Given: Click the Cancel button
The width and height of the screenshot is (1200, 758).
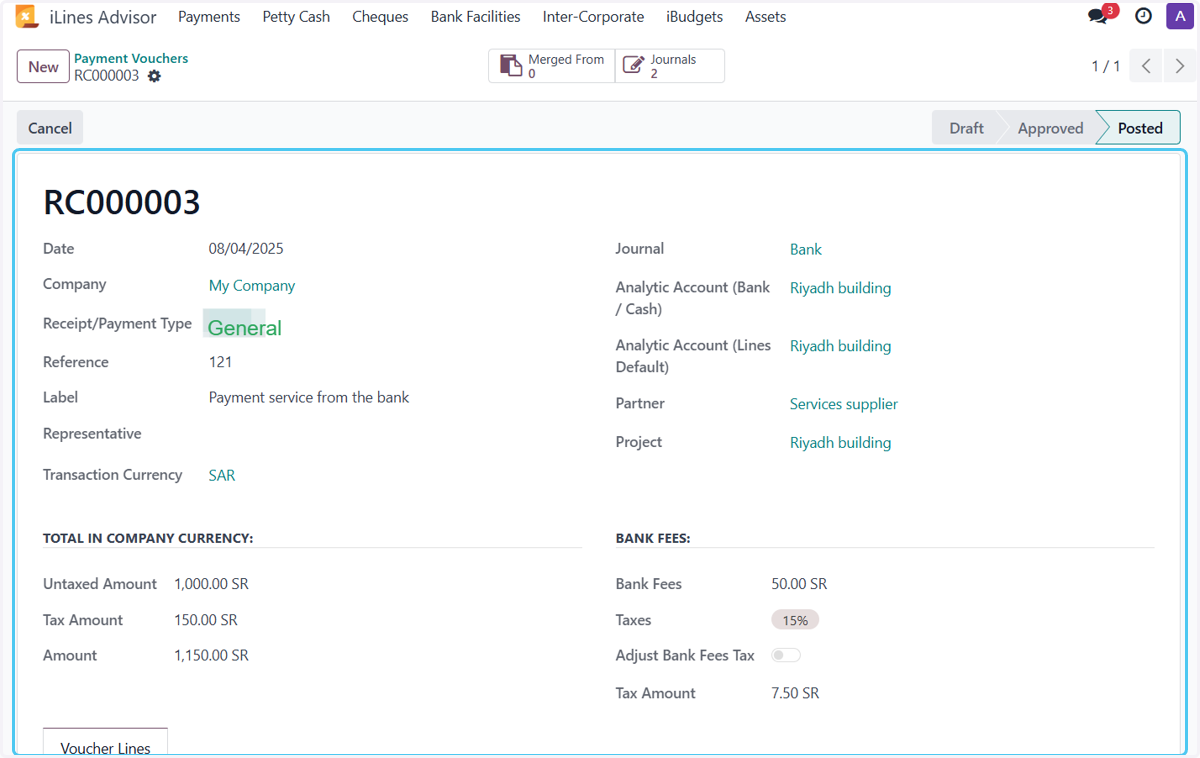Looking at the screenshot, I should (50, 128).
